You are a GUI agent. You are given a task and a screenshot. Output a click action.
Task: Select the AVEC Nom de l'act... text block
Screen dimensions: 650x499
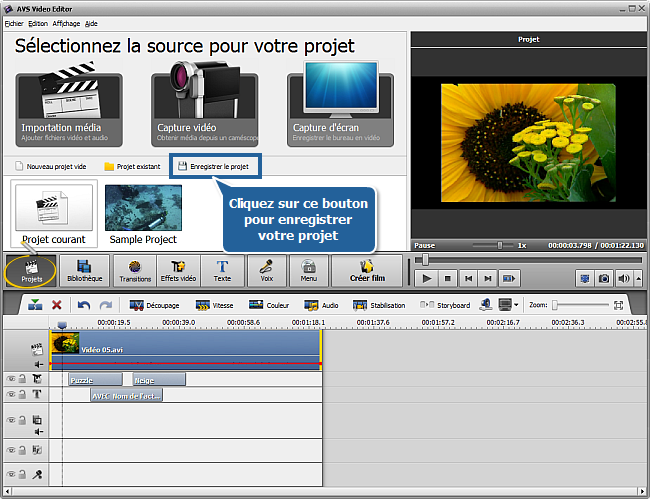(x=126, y=395)
